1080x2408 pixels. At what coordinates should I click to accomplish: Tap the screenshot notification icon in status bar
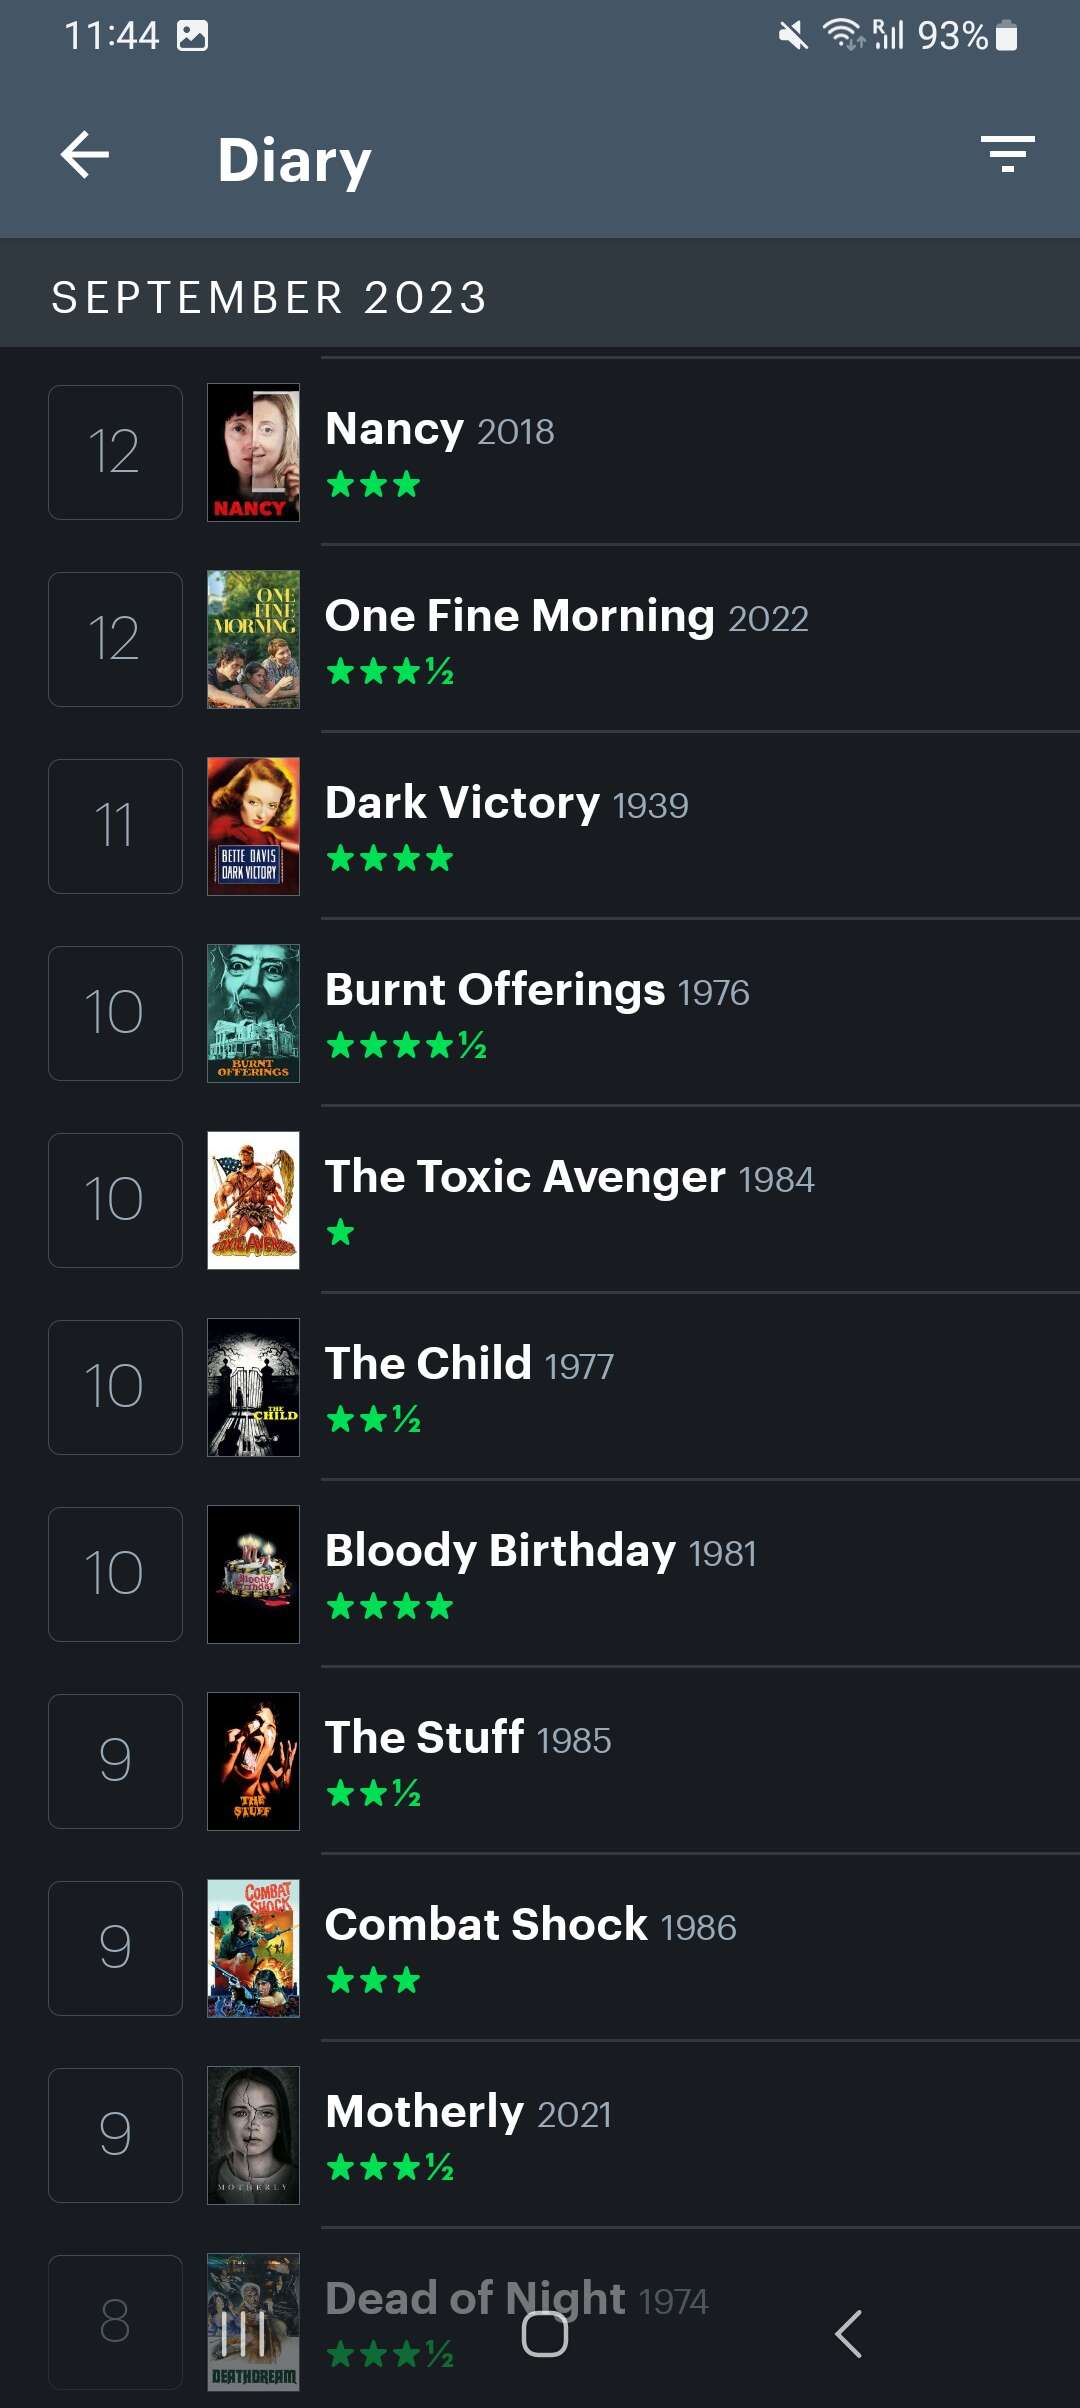pos(193,33)
